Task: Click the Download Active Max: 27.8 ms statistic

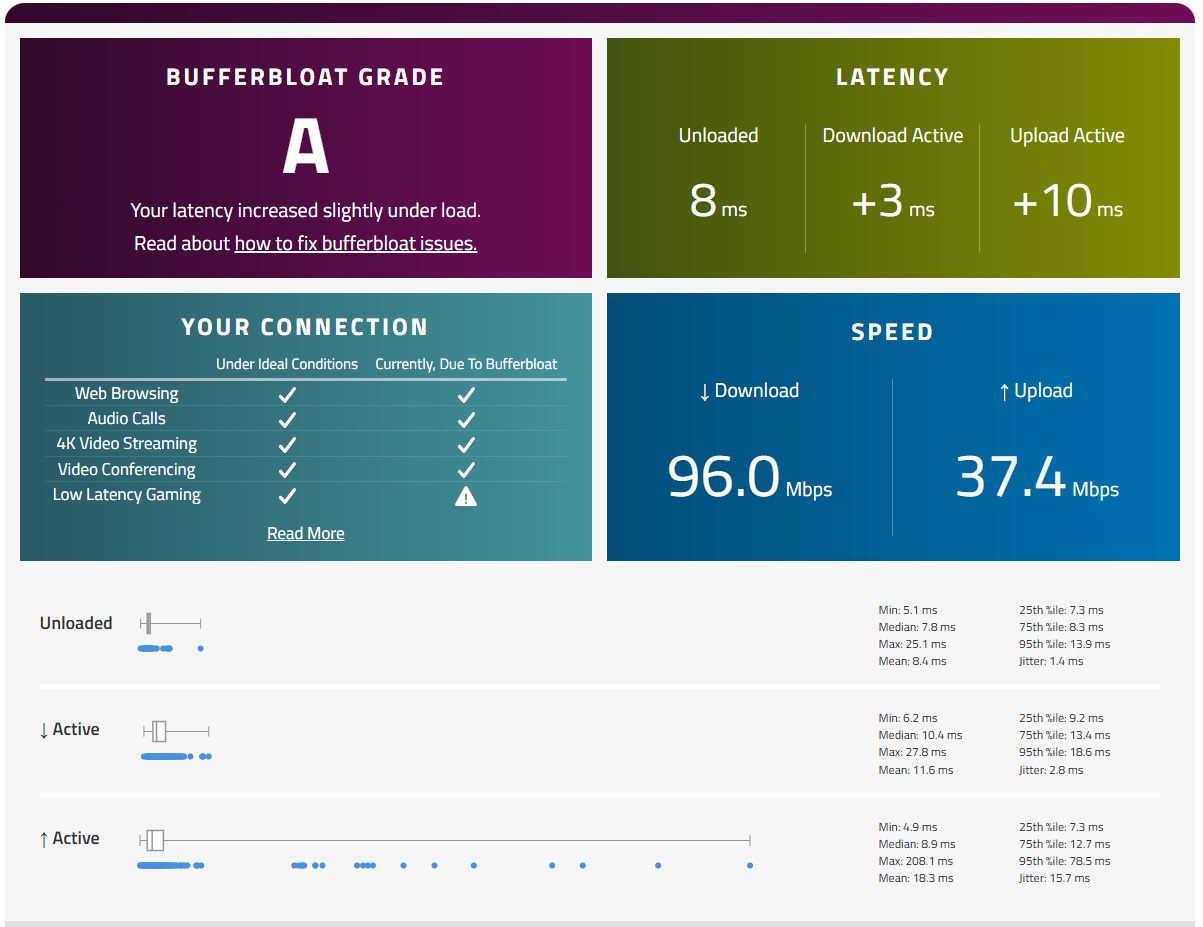Action: pyautogui.click(x=912, y=752)
